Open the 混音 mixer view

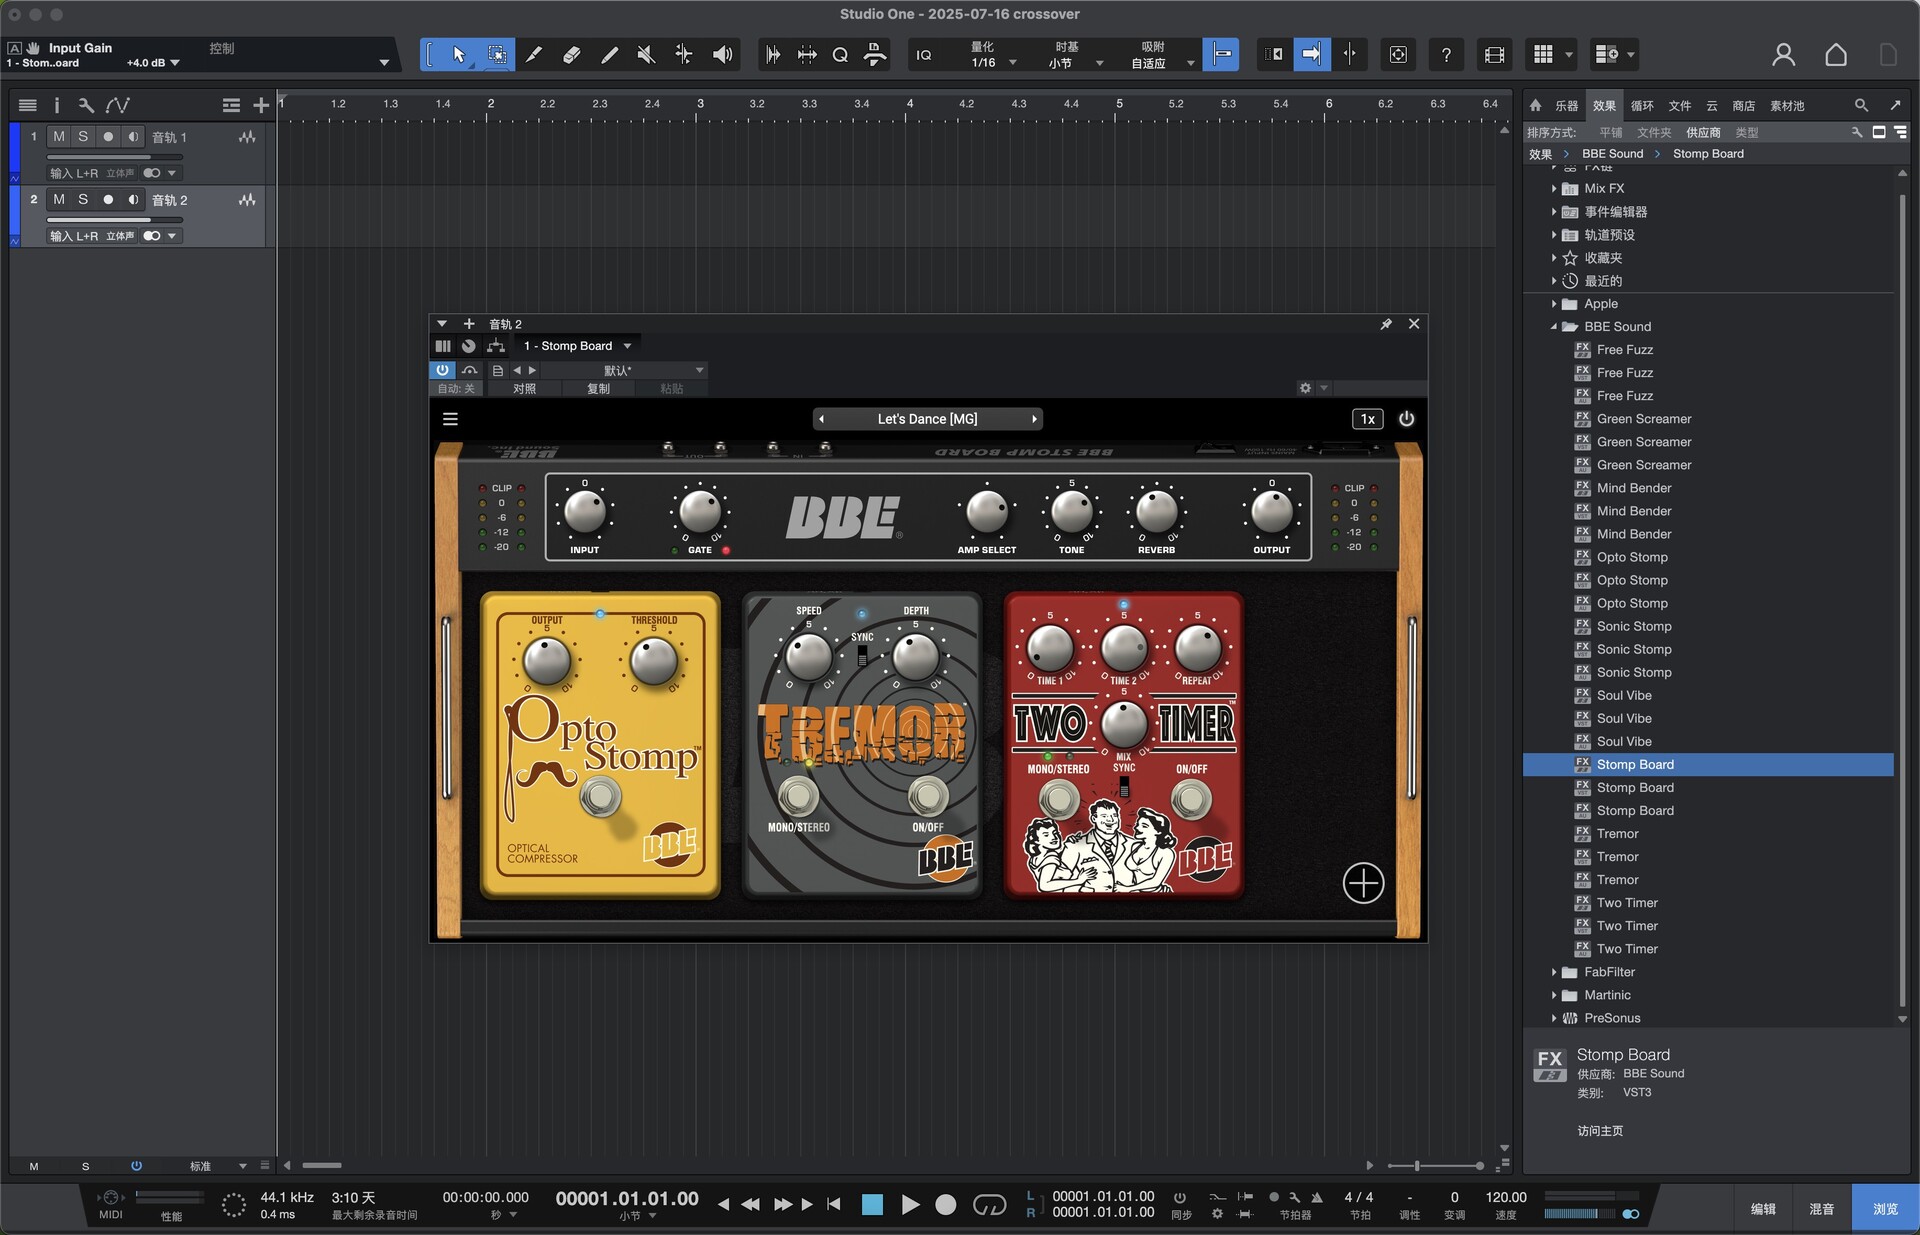1822,1209
